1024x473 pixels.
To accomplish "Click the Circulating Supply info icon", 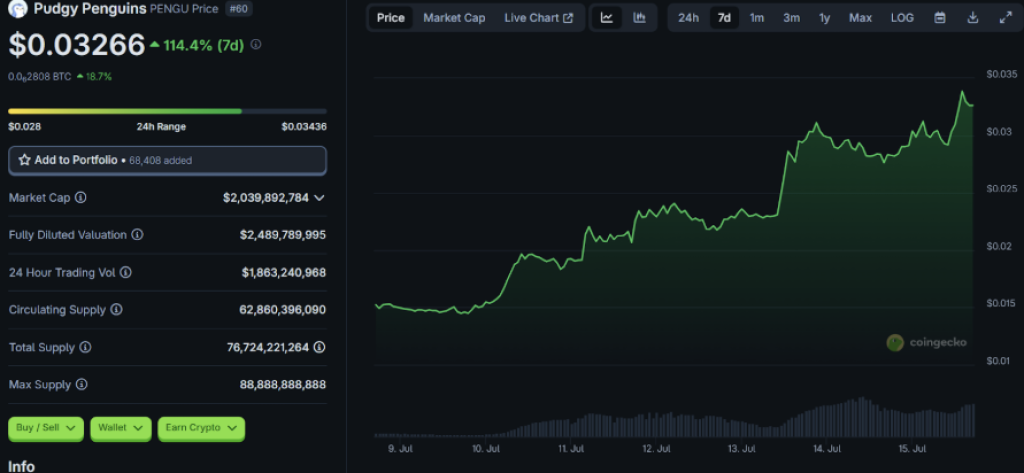I will (116, 310).
